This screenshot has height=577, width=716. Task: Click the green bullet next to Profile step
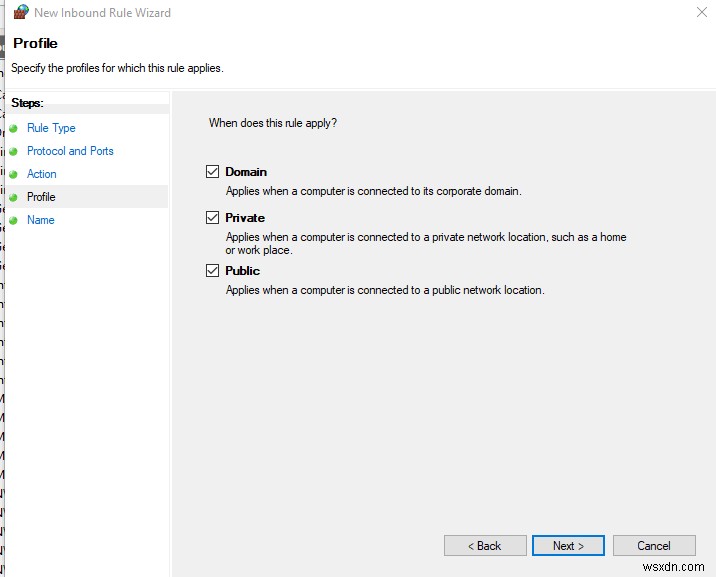(x=14, y=197)
